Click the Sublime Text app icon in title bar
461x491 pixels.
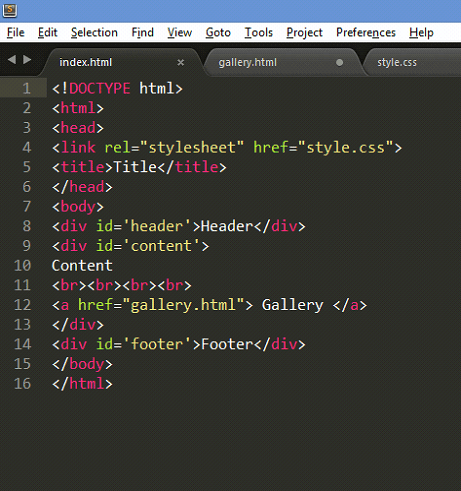pos(10,10)
